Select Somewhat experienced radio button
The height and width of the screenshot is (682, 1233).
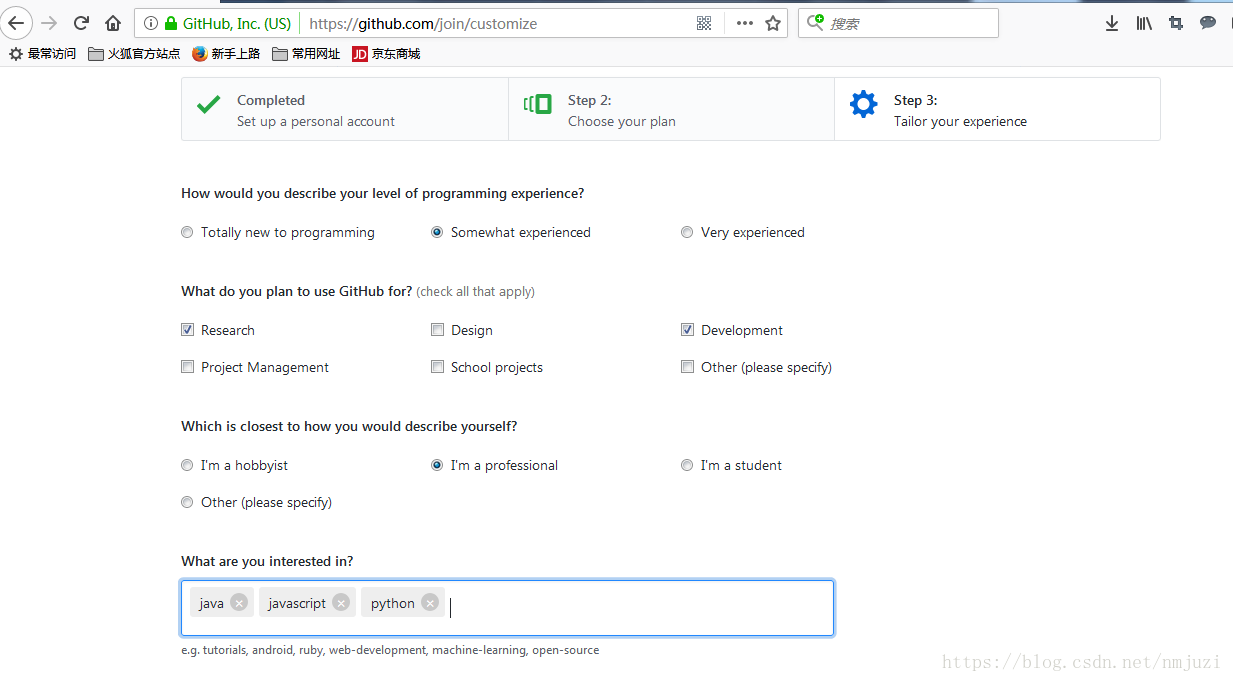tap(437, 232)
